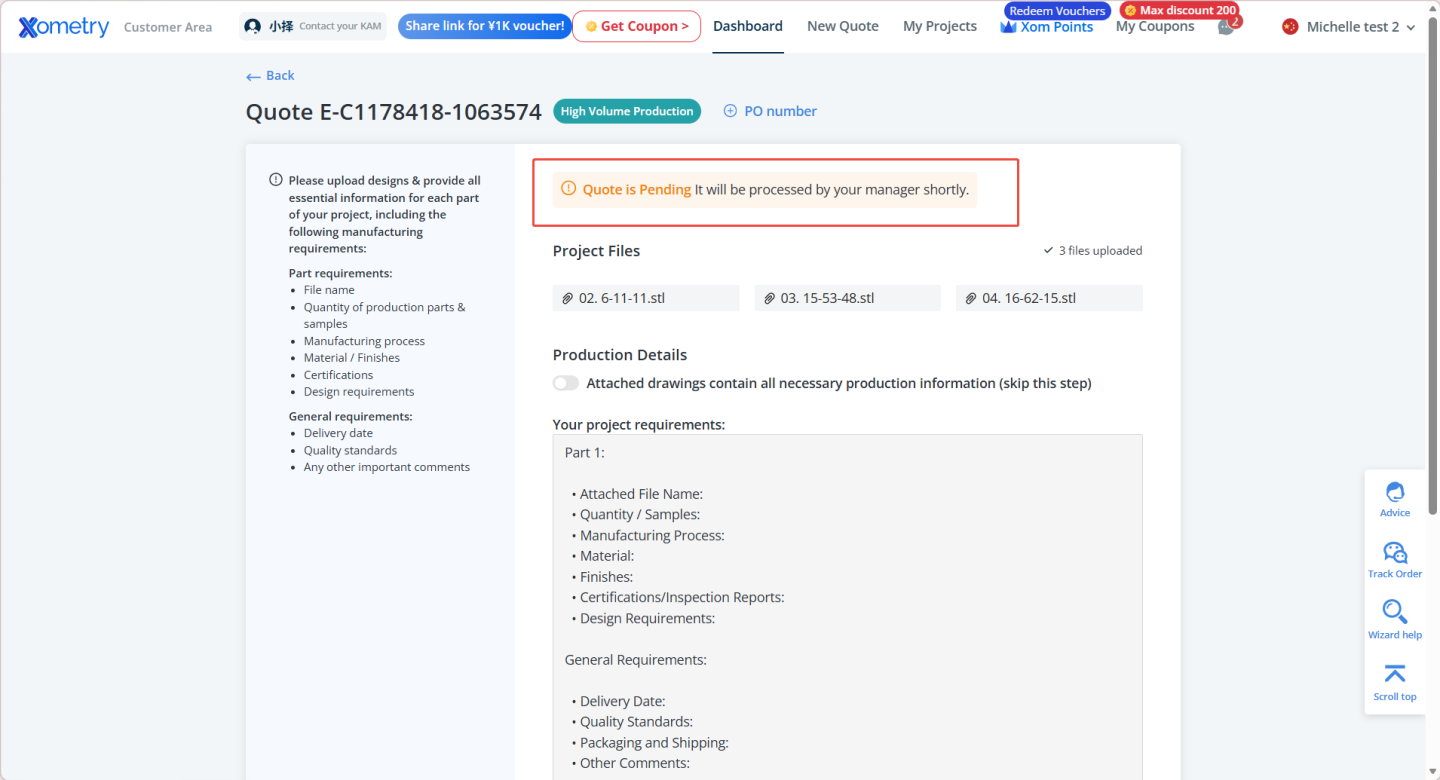Screen dimensions: 1440x780
Task: Open the My Projects tab
Action: 939,26
